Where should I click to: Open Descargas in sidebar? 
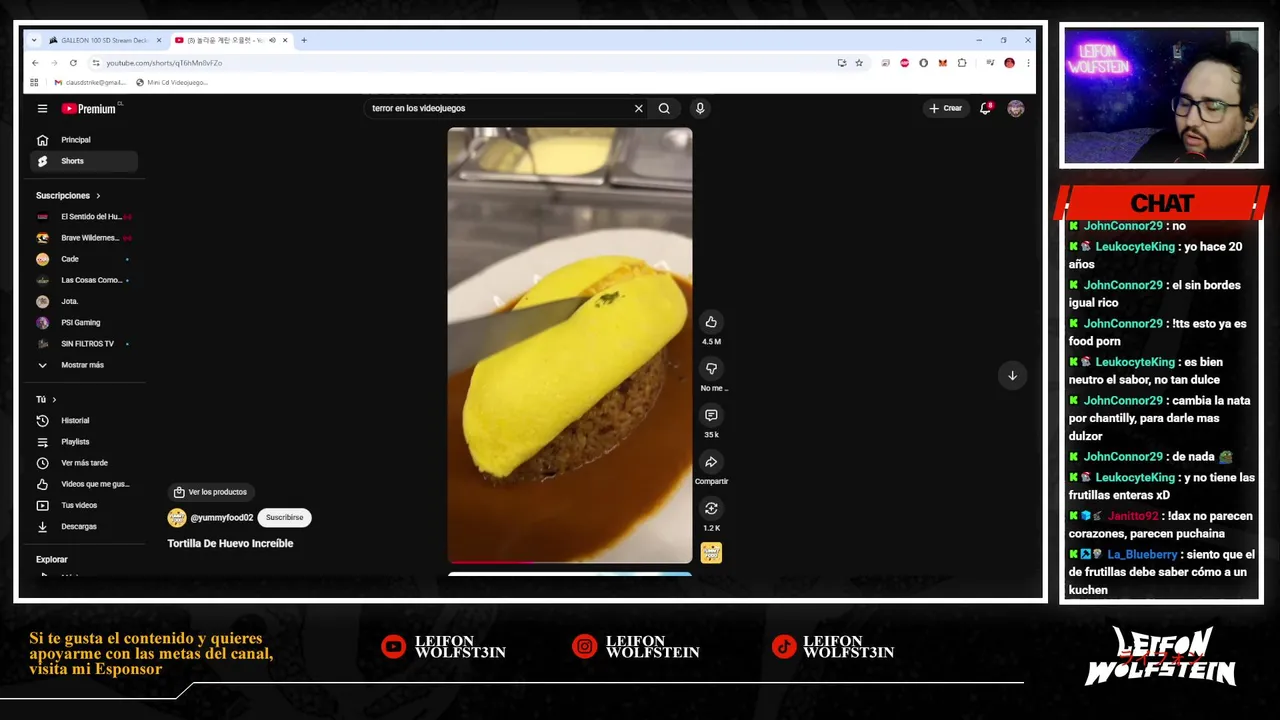click(85, 526)
